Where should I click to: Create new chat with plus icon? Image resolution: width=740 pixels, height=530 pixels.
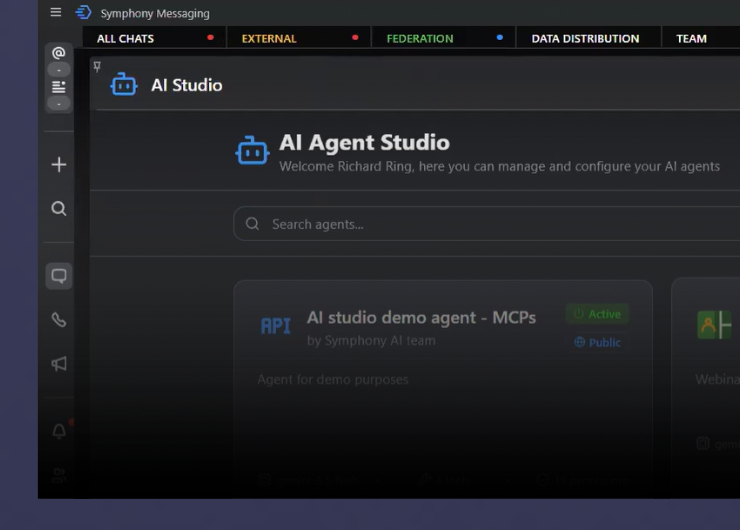click(59, 165)
